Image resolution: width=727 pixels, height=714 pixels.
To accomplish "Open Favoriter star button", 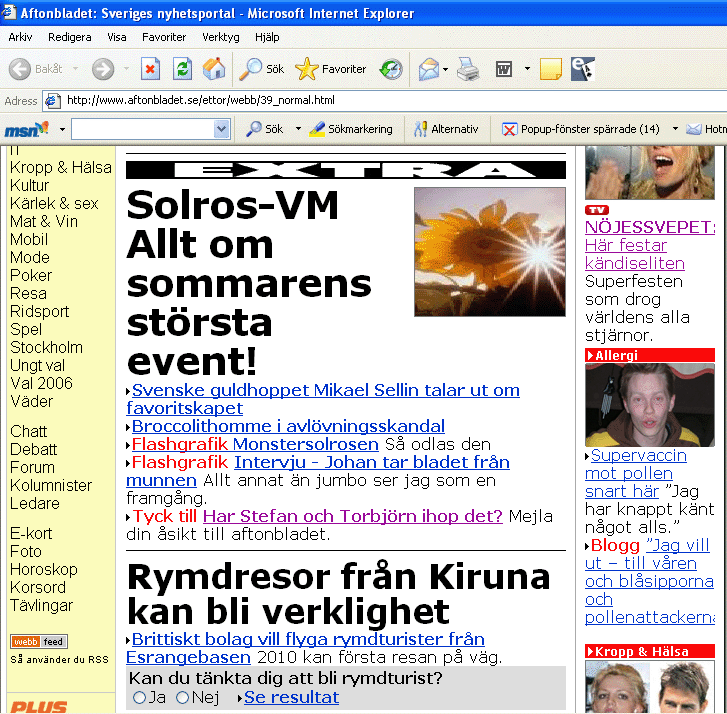I will pos(331,70).
